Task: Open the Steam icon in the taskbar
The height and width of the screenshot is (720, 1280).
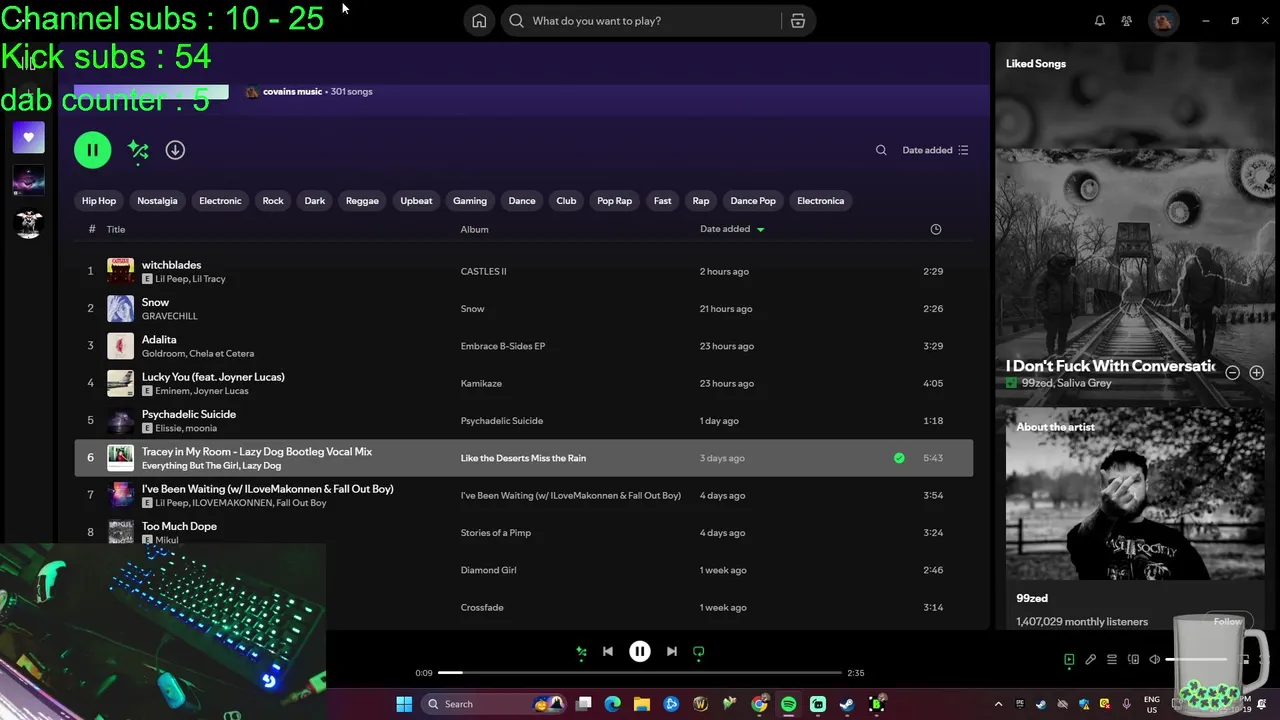Action: point(847,704)
